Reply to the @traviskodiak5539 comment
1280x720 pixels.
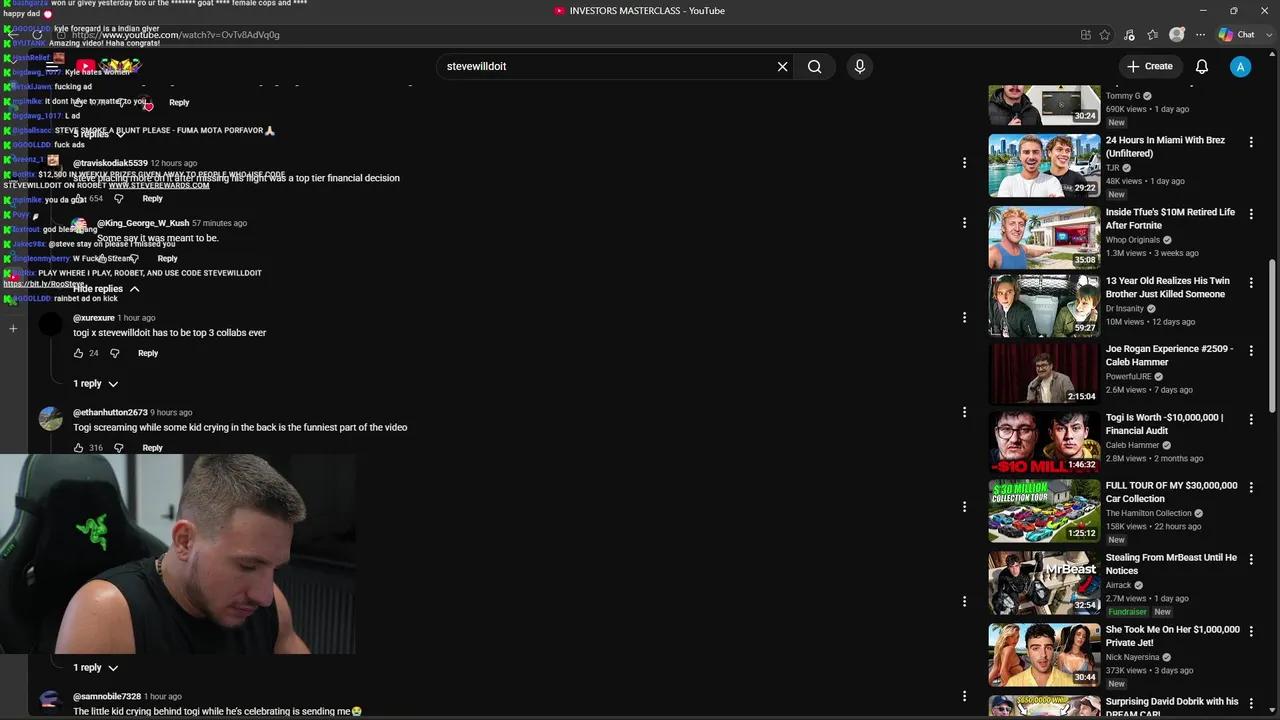click(152, 198)
